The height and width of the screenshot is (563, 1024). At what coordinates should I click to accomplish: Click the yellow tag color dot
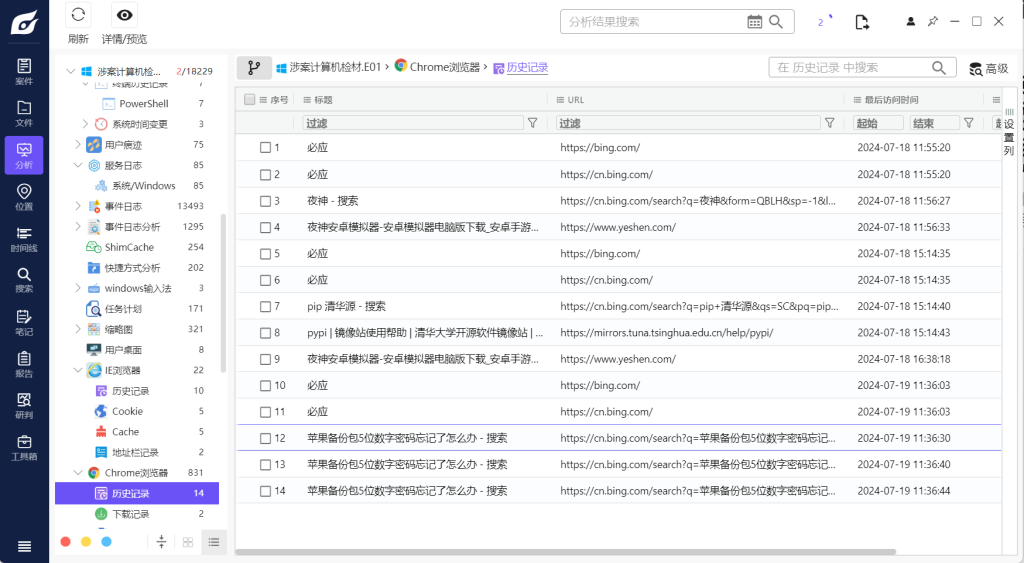pyautogui.click(x=86, y=542)
